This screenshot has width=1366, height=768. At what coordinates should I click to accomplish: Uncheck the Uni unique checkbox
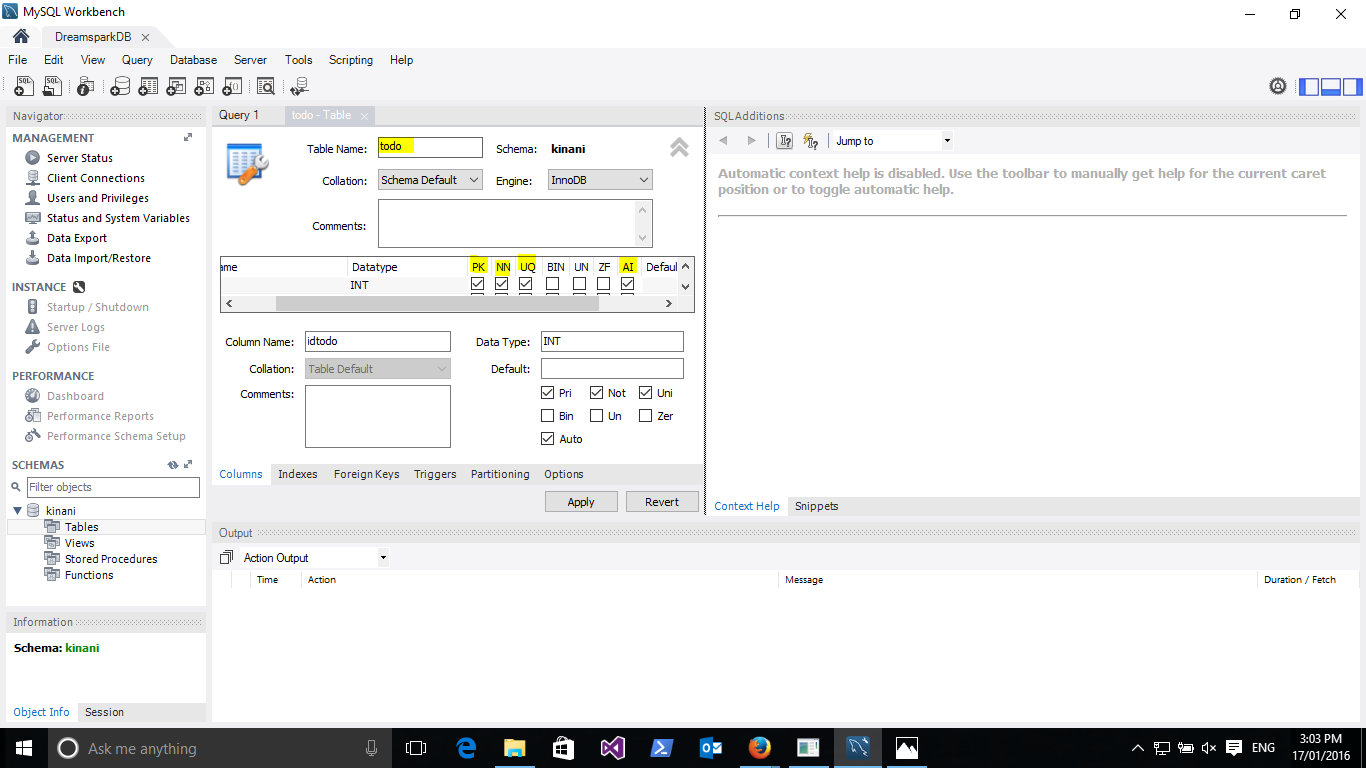click(x=645, y=393)
